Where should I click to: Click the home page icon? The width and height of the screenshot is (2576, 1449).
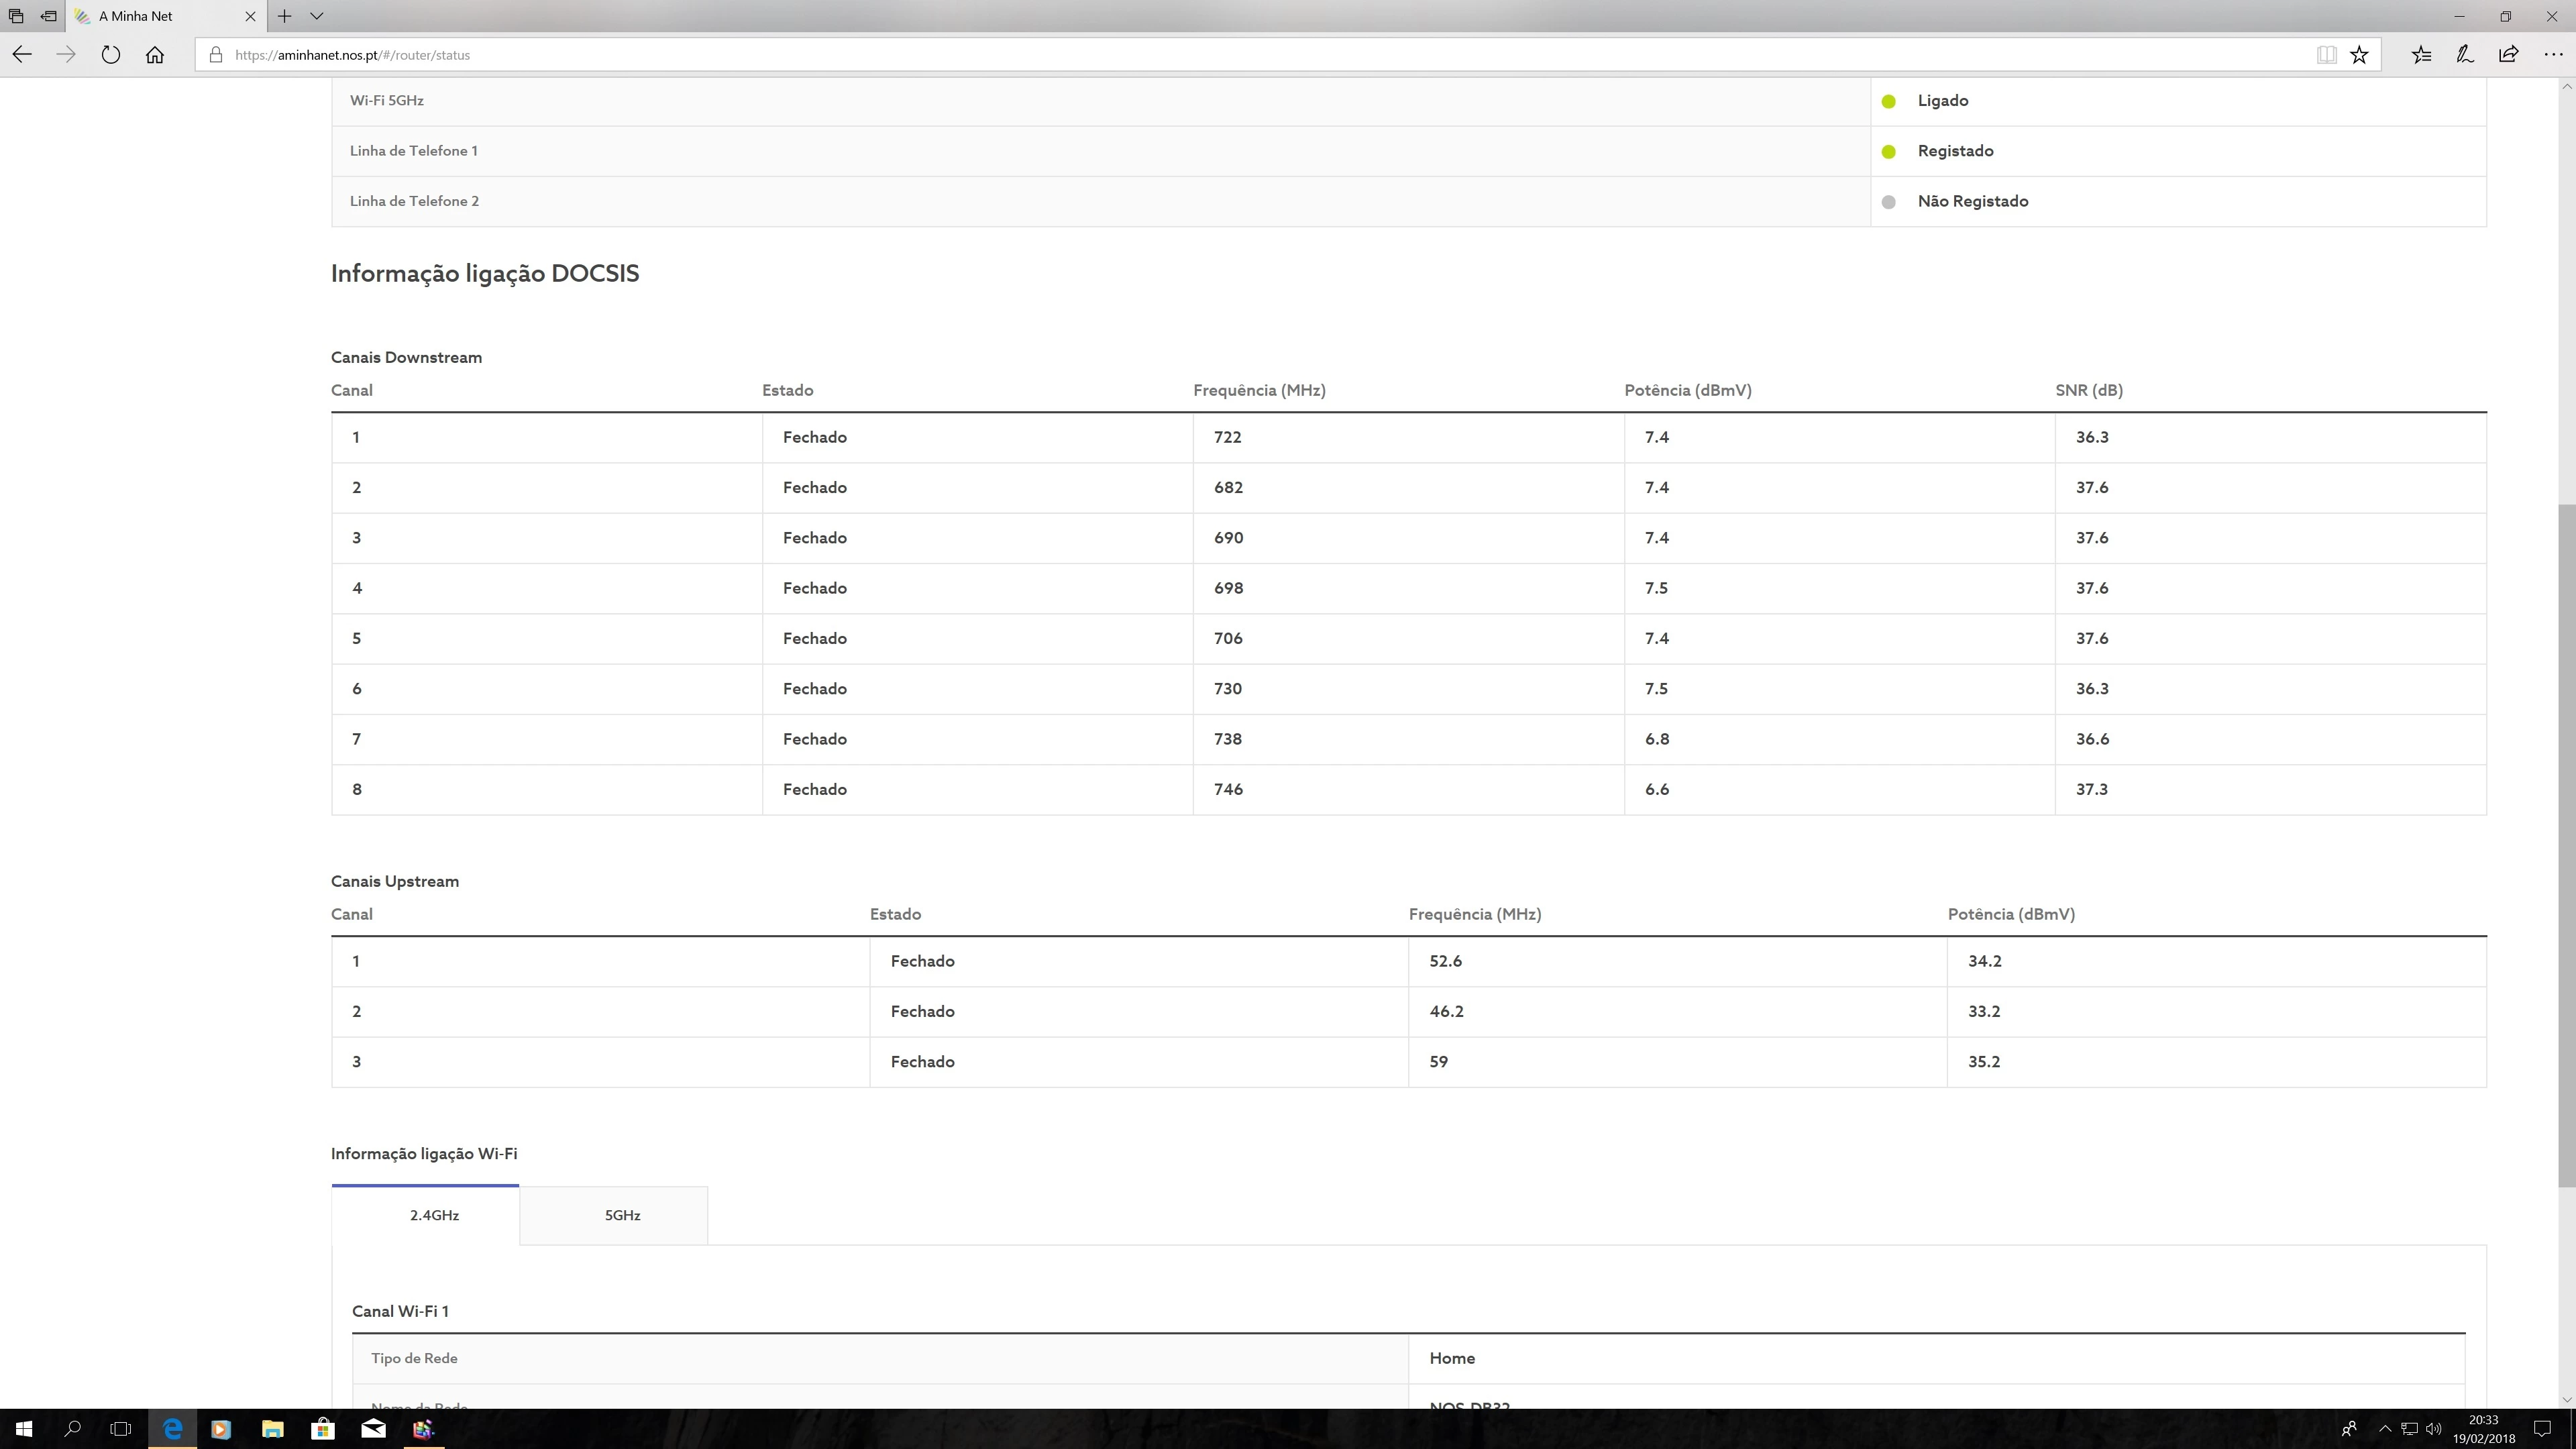click(155, 55)
